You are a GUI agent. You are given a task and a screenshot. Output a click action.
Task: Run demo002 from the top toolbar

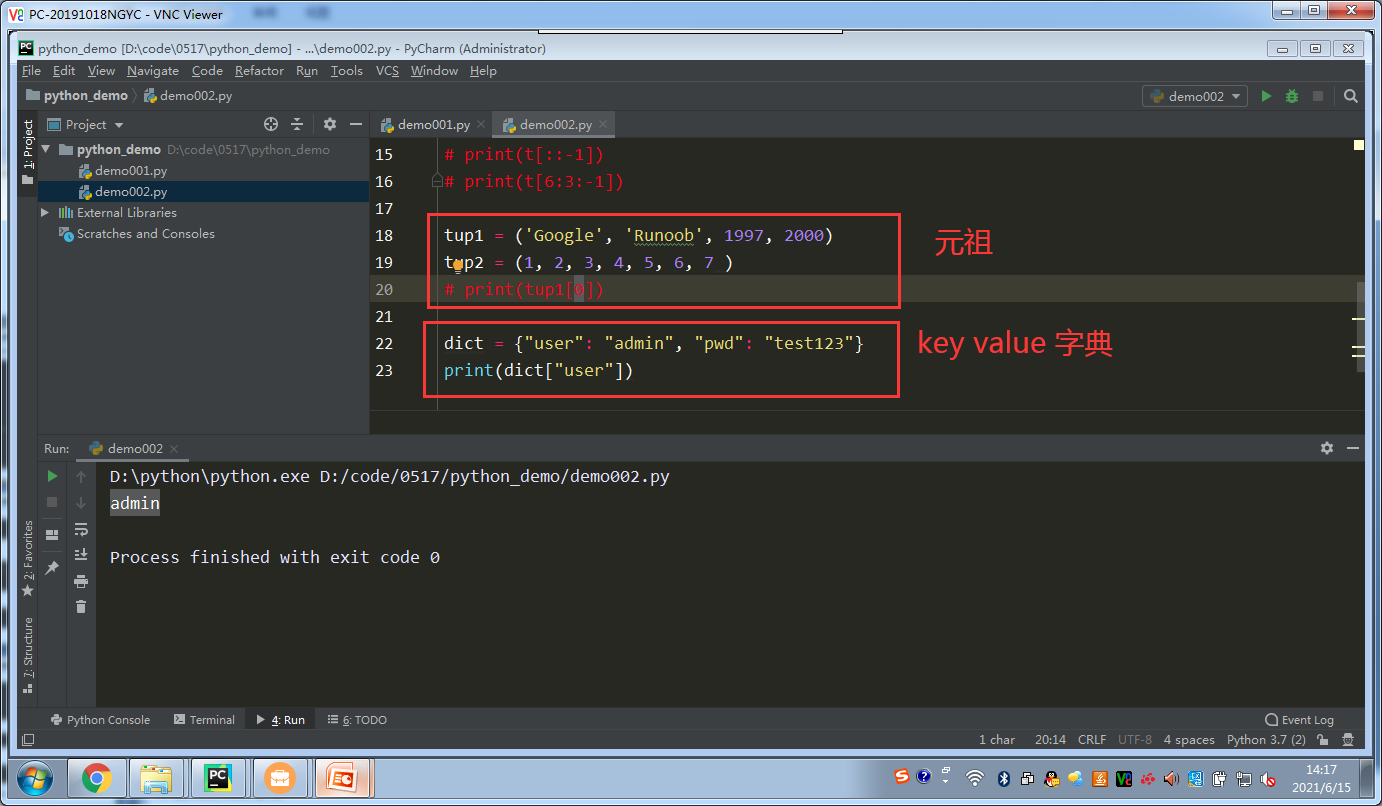click(1266, 96)
